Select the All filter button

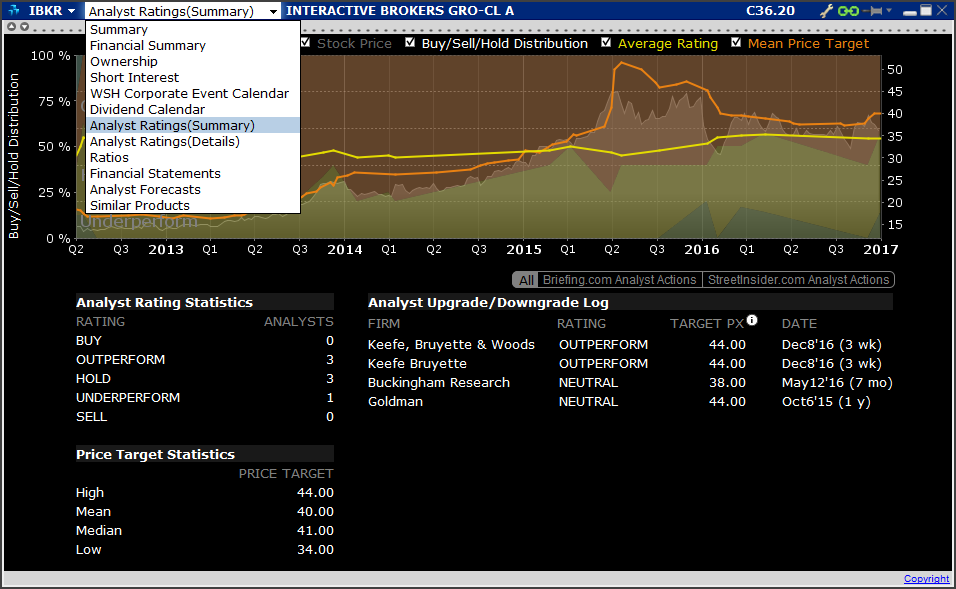click(x=525, y=280)
